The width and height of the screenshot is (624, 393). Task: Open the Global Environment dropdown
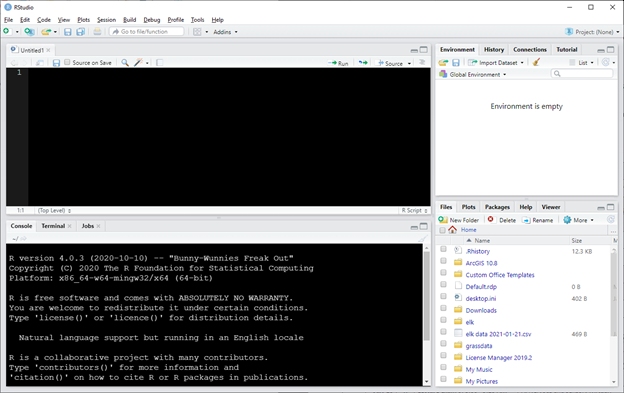pos(473,74)
